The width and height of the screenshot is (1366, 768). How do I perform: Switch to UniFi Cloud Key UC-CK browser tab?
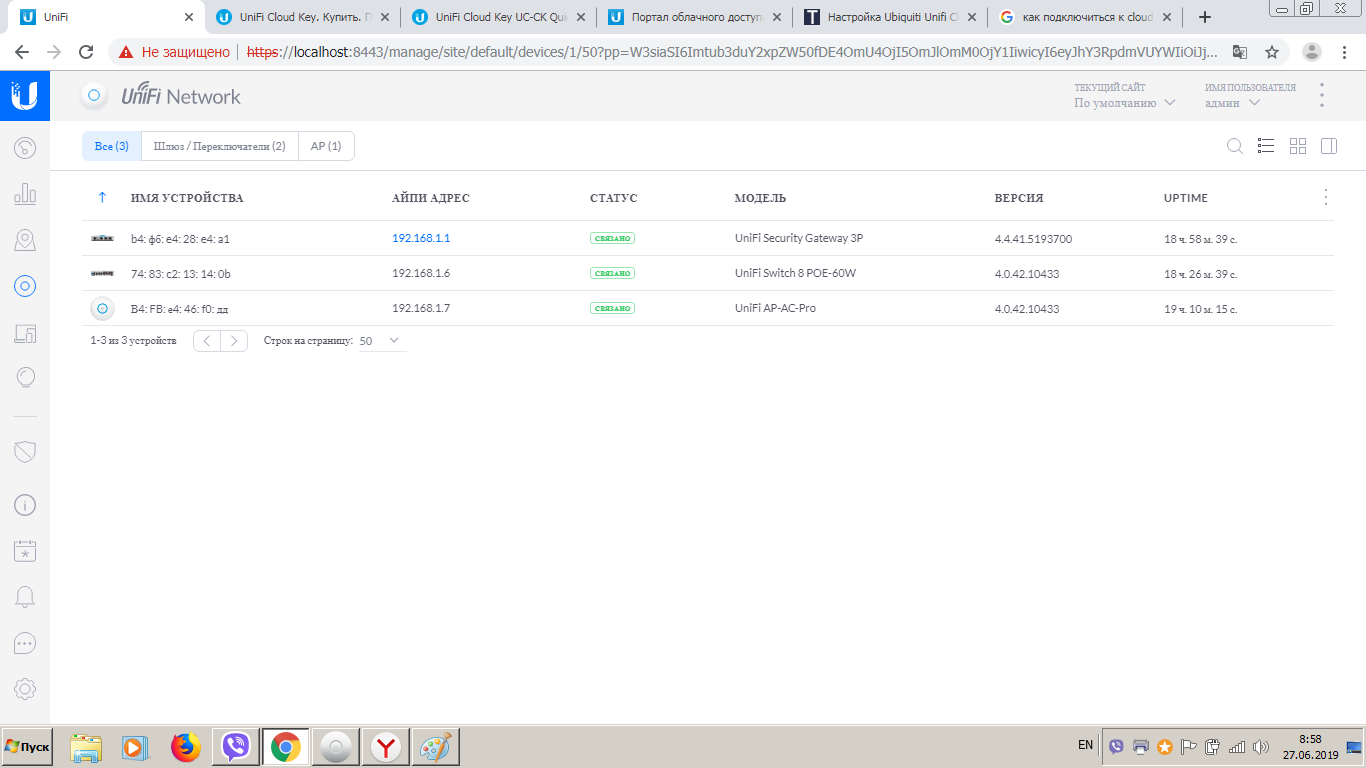point(497,17)
